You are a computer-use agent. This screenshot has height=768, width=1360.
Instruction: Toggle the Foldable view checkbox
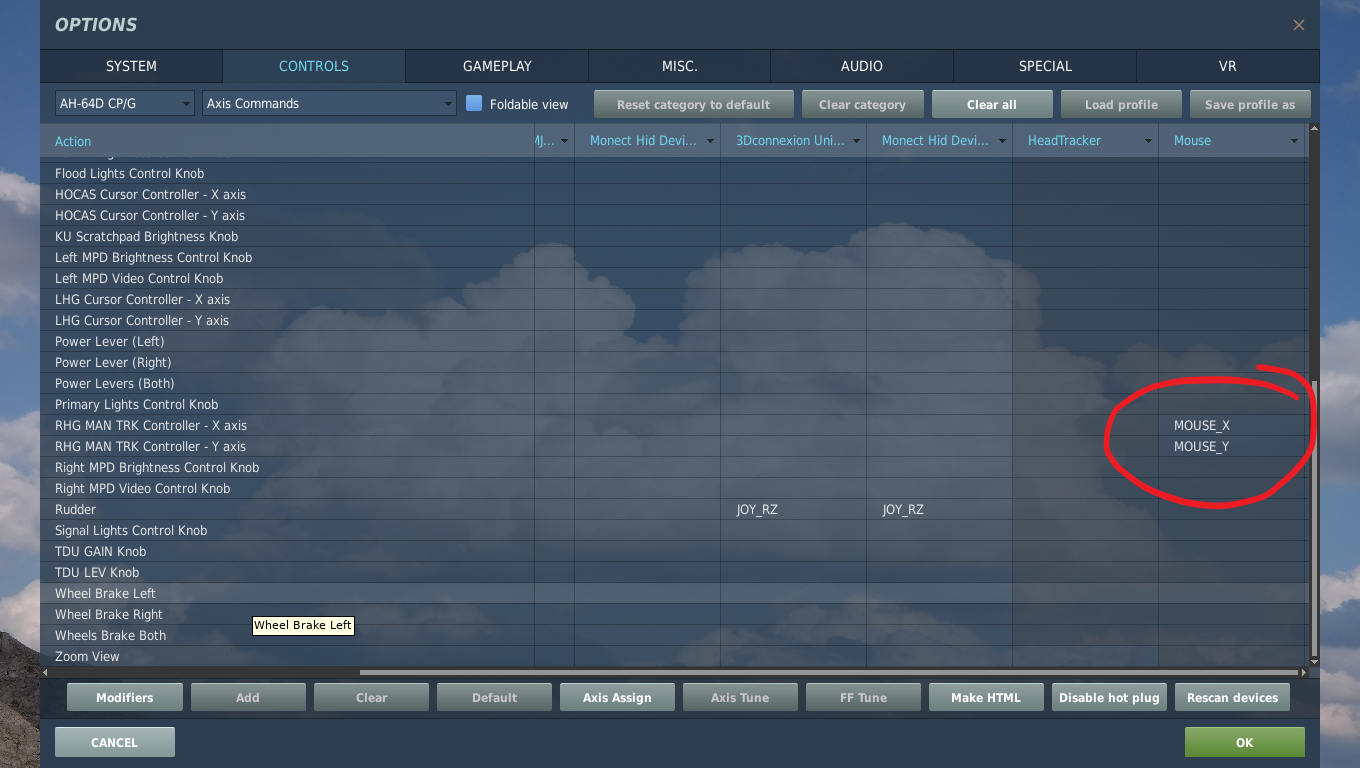coord(475,103)
